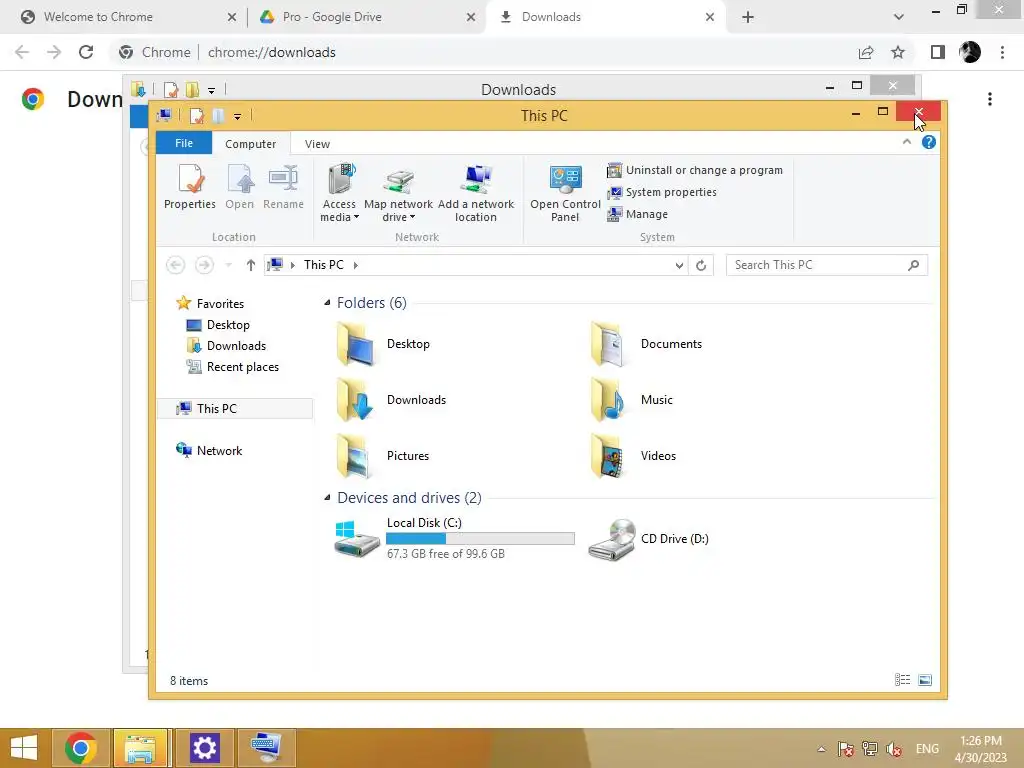Expand the address bar history dropdown
The image size is (1024, 768).
(679, 265)
